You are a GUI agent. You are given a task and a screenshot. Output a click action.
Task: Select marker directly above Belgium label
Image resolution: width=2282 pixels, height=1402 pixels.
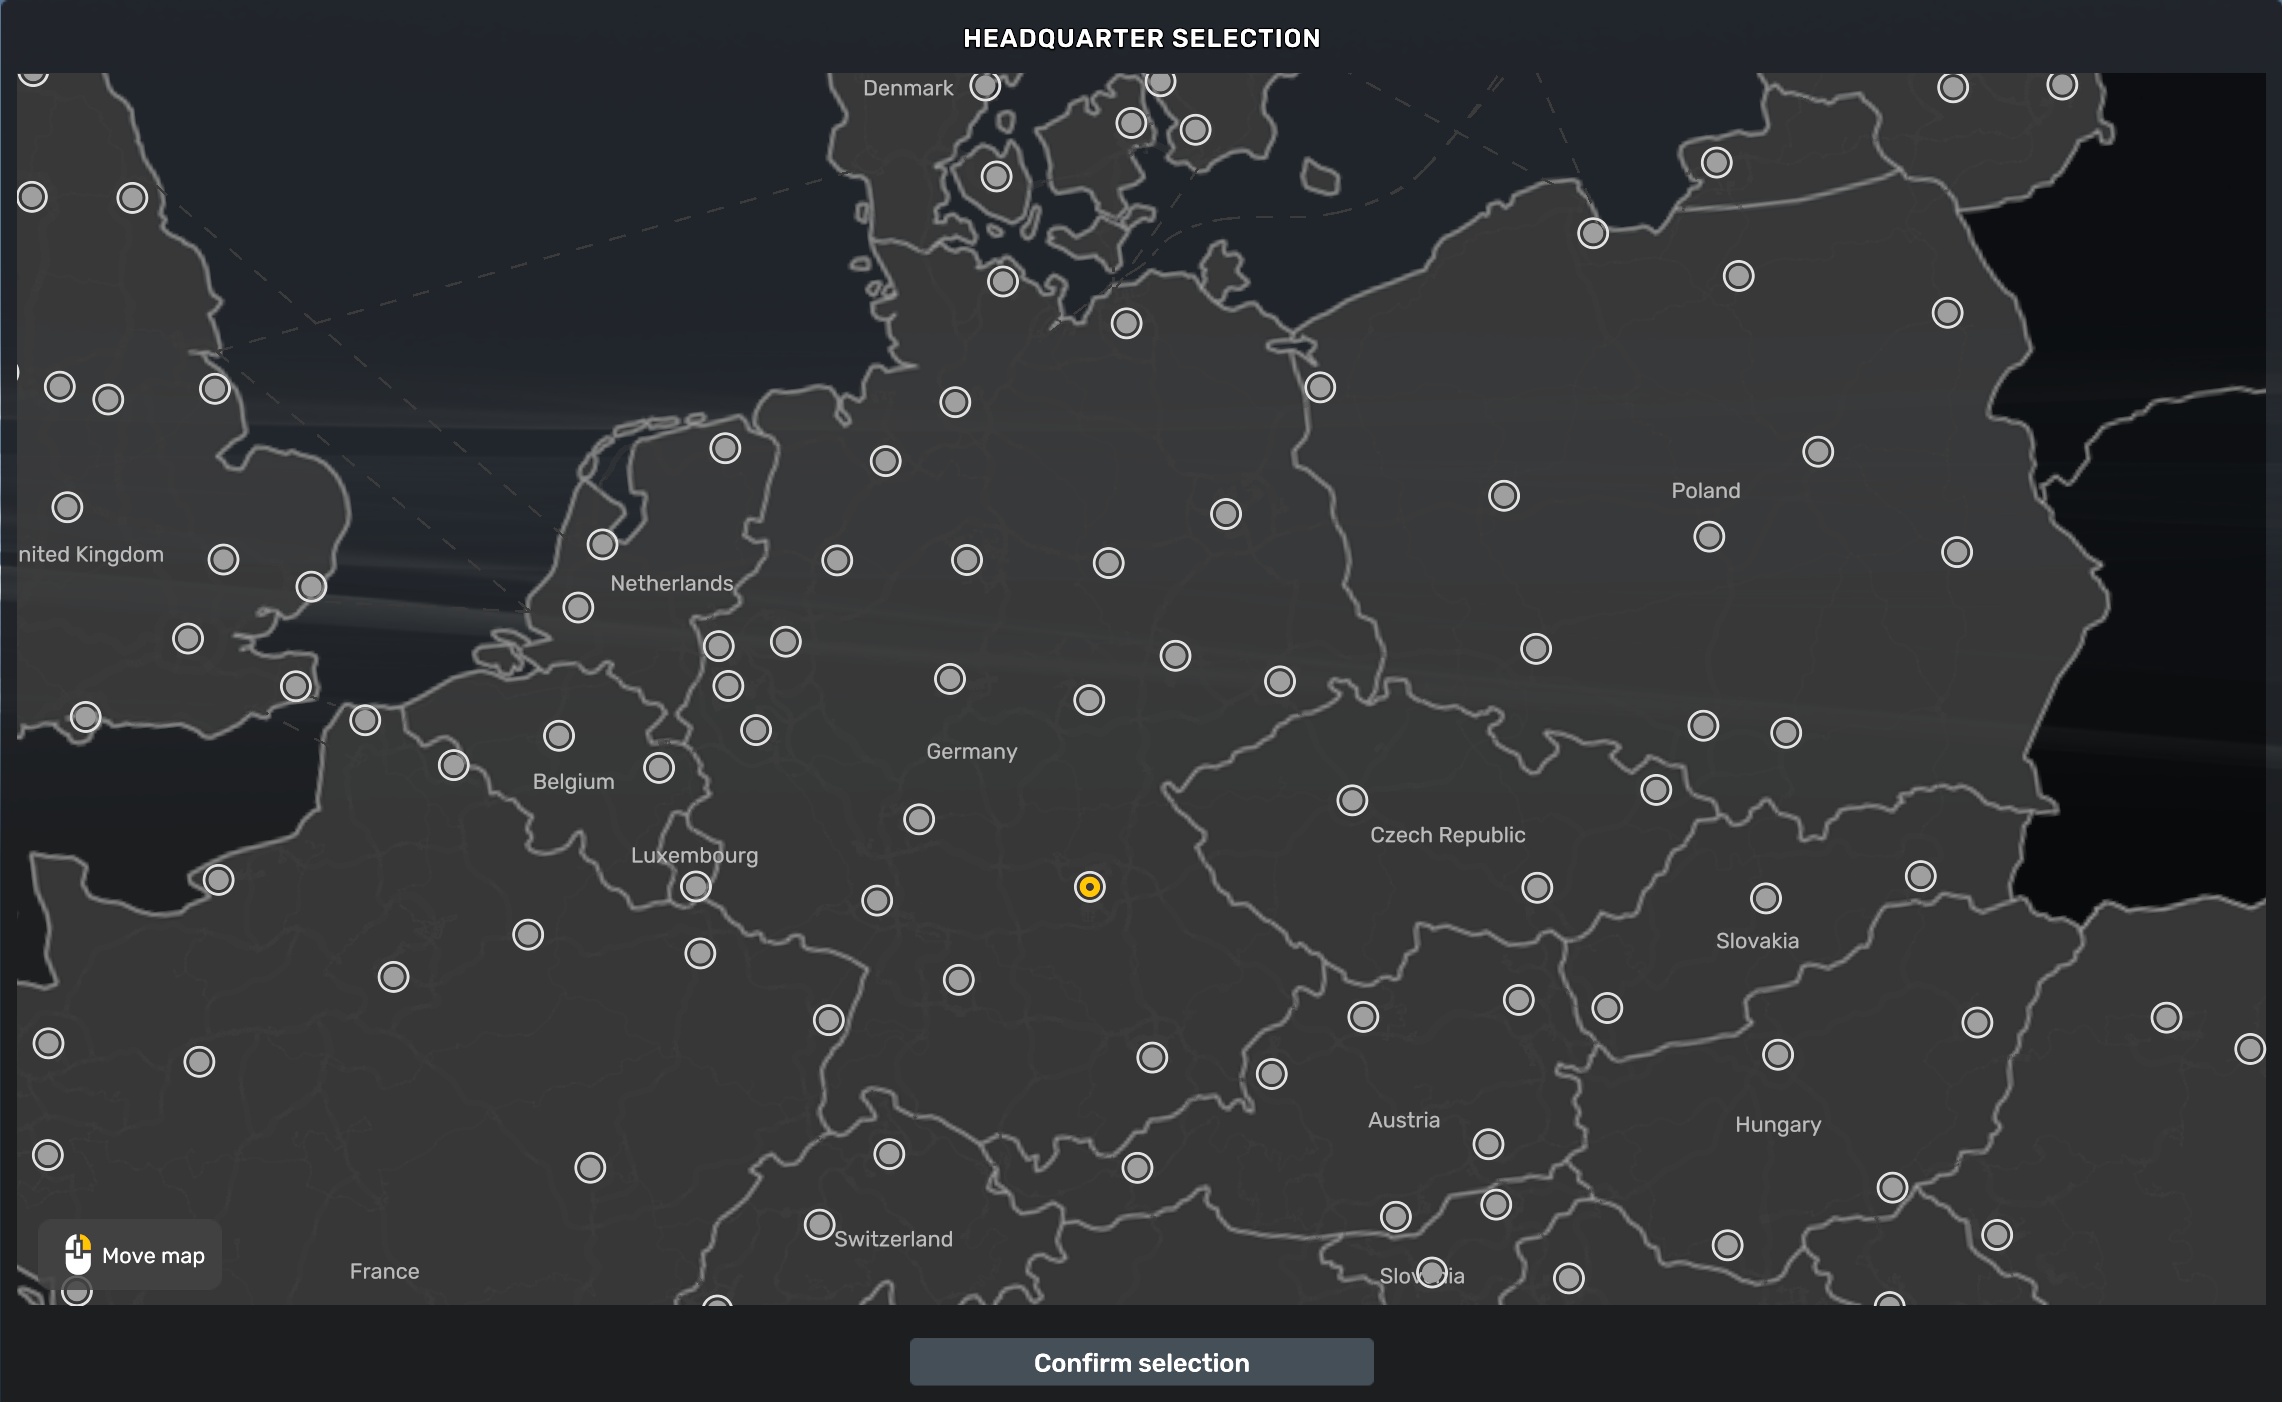(559, 736)
